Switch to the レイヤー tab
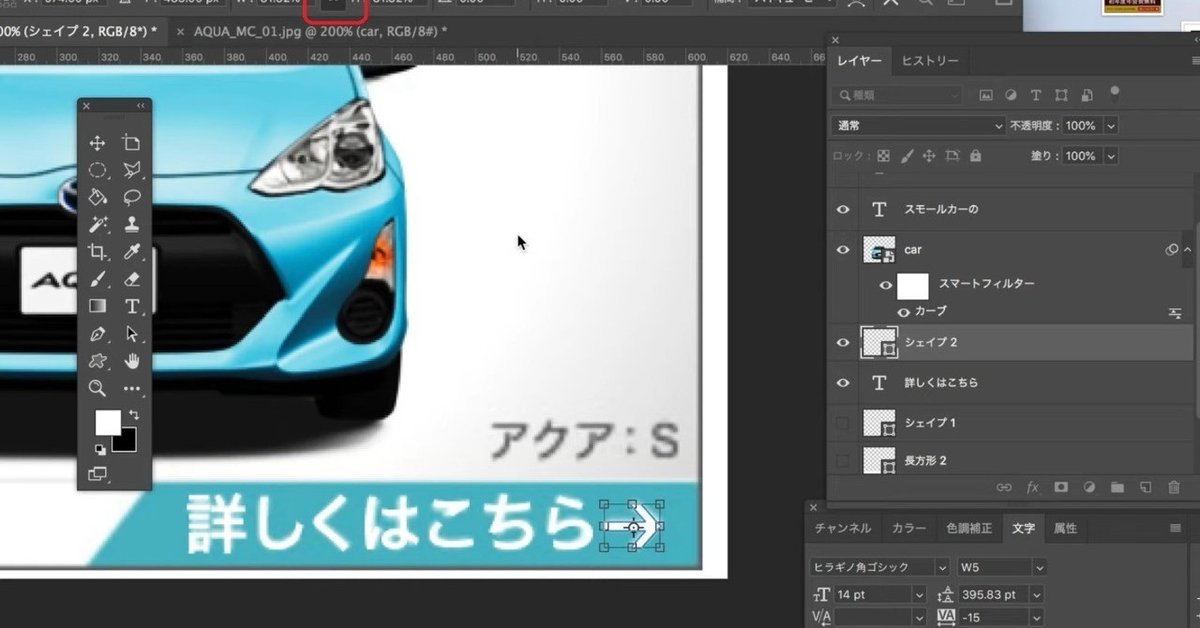Viewport: 1200px width, 628px height. tap(860, 61)
